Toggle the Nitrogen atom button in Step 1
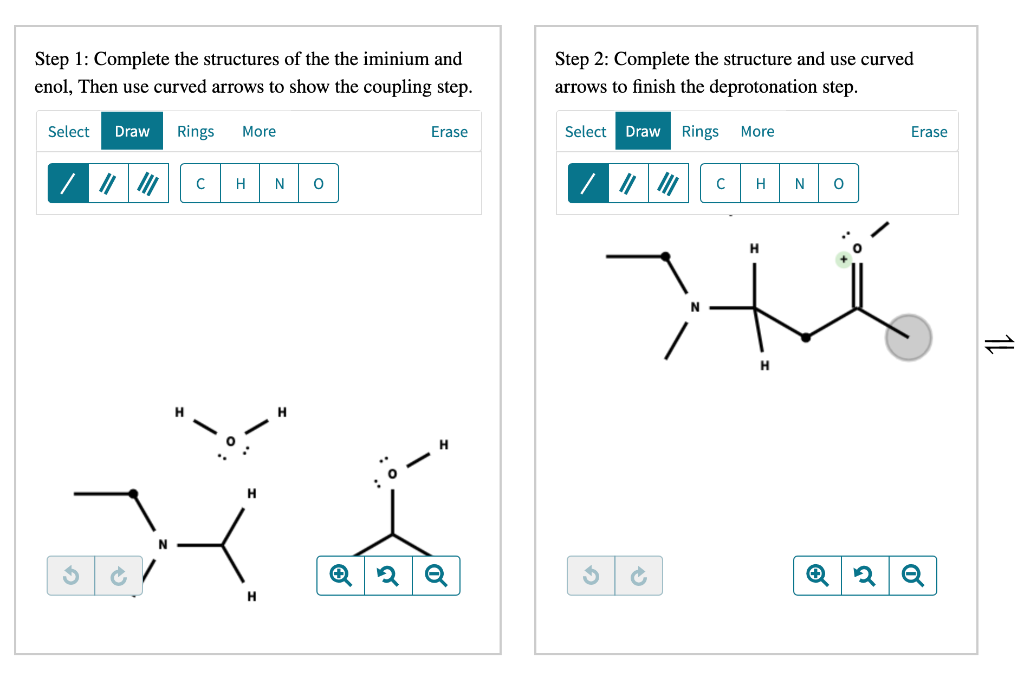The height and width of the screenshot is (684, 1024). (x=279, y=183)
